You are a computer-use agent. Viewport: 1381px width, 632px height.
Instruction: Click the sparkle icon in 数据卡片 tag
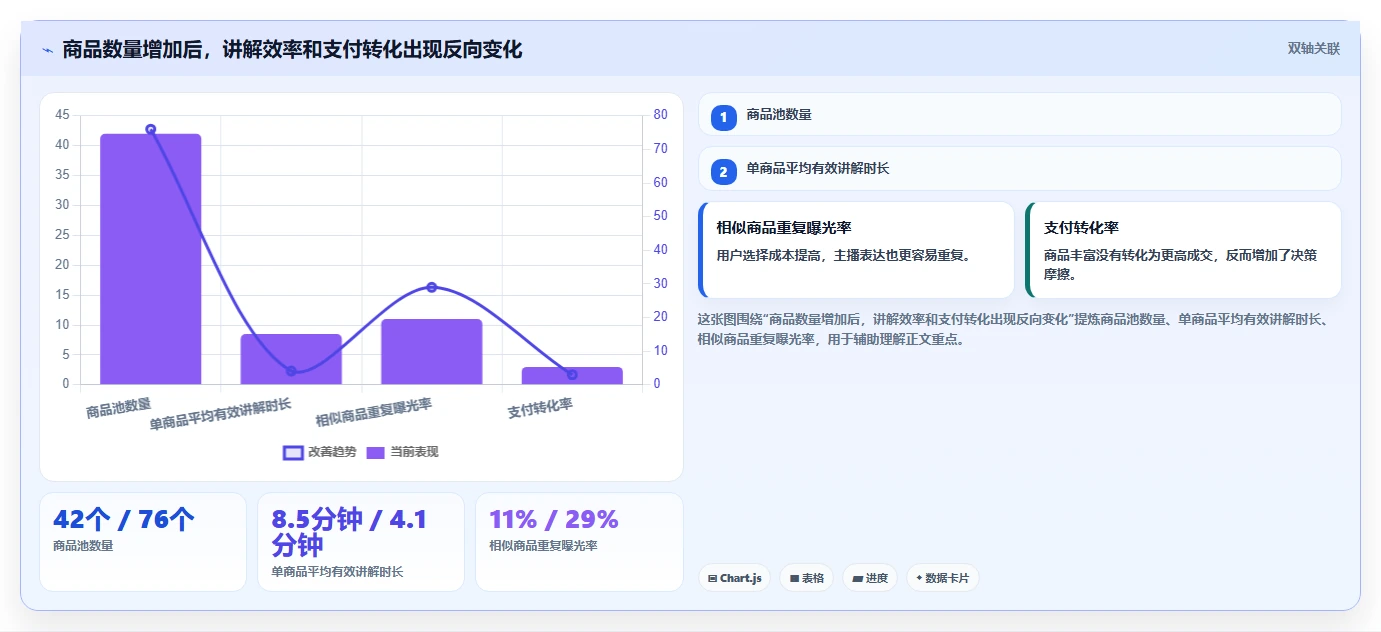point(919,577)
